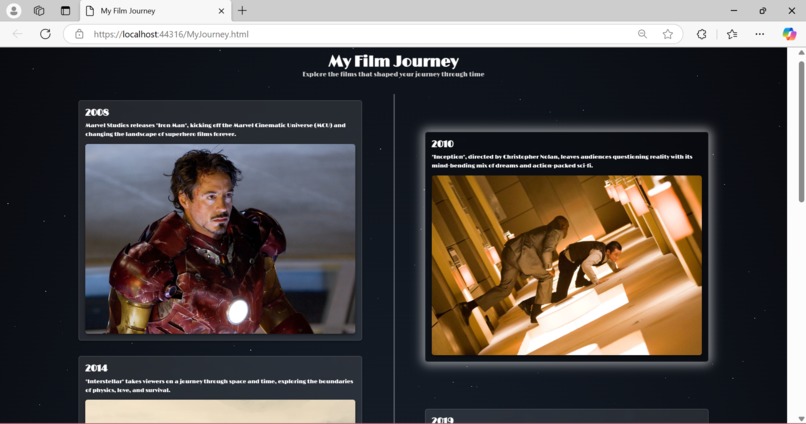Open Settings and more ellipsis menu
The image size is (806, 424).
point(759,34)
